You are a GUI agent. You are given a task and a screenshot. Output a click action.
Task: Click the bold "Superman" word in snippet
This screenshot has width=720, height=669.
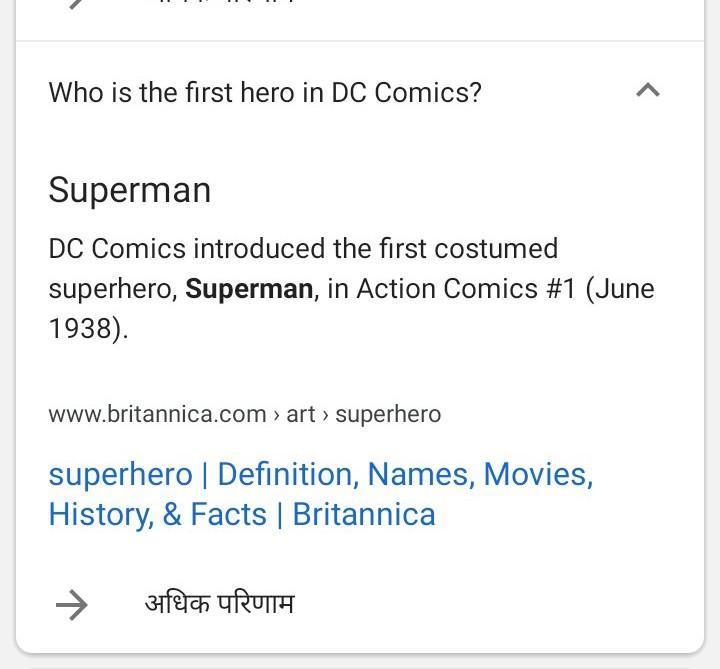249,289
